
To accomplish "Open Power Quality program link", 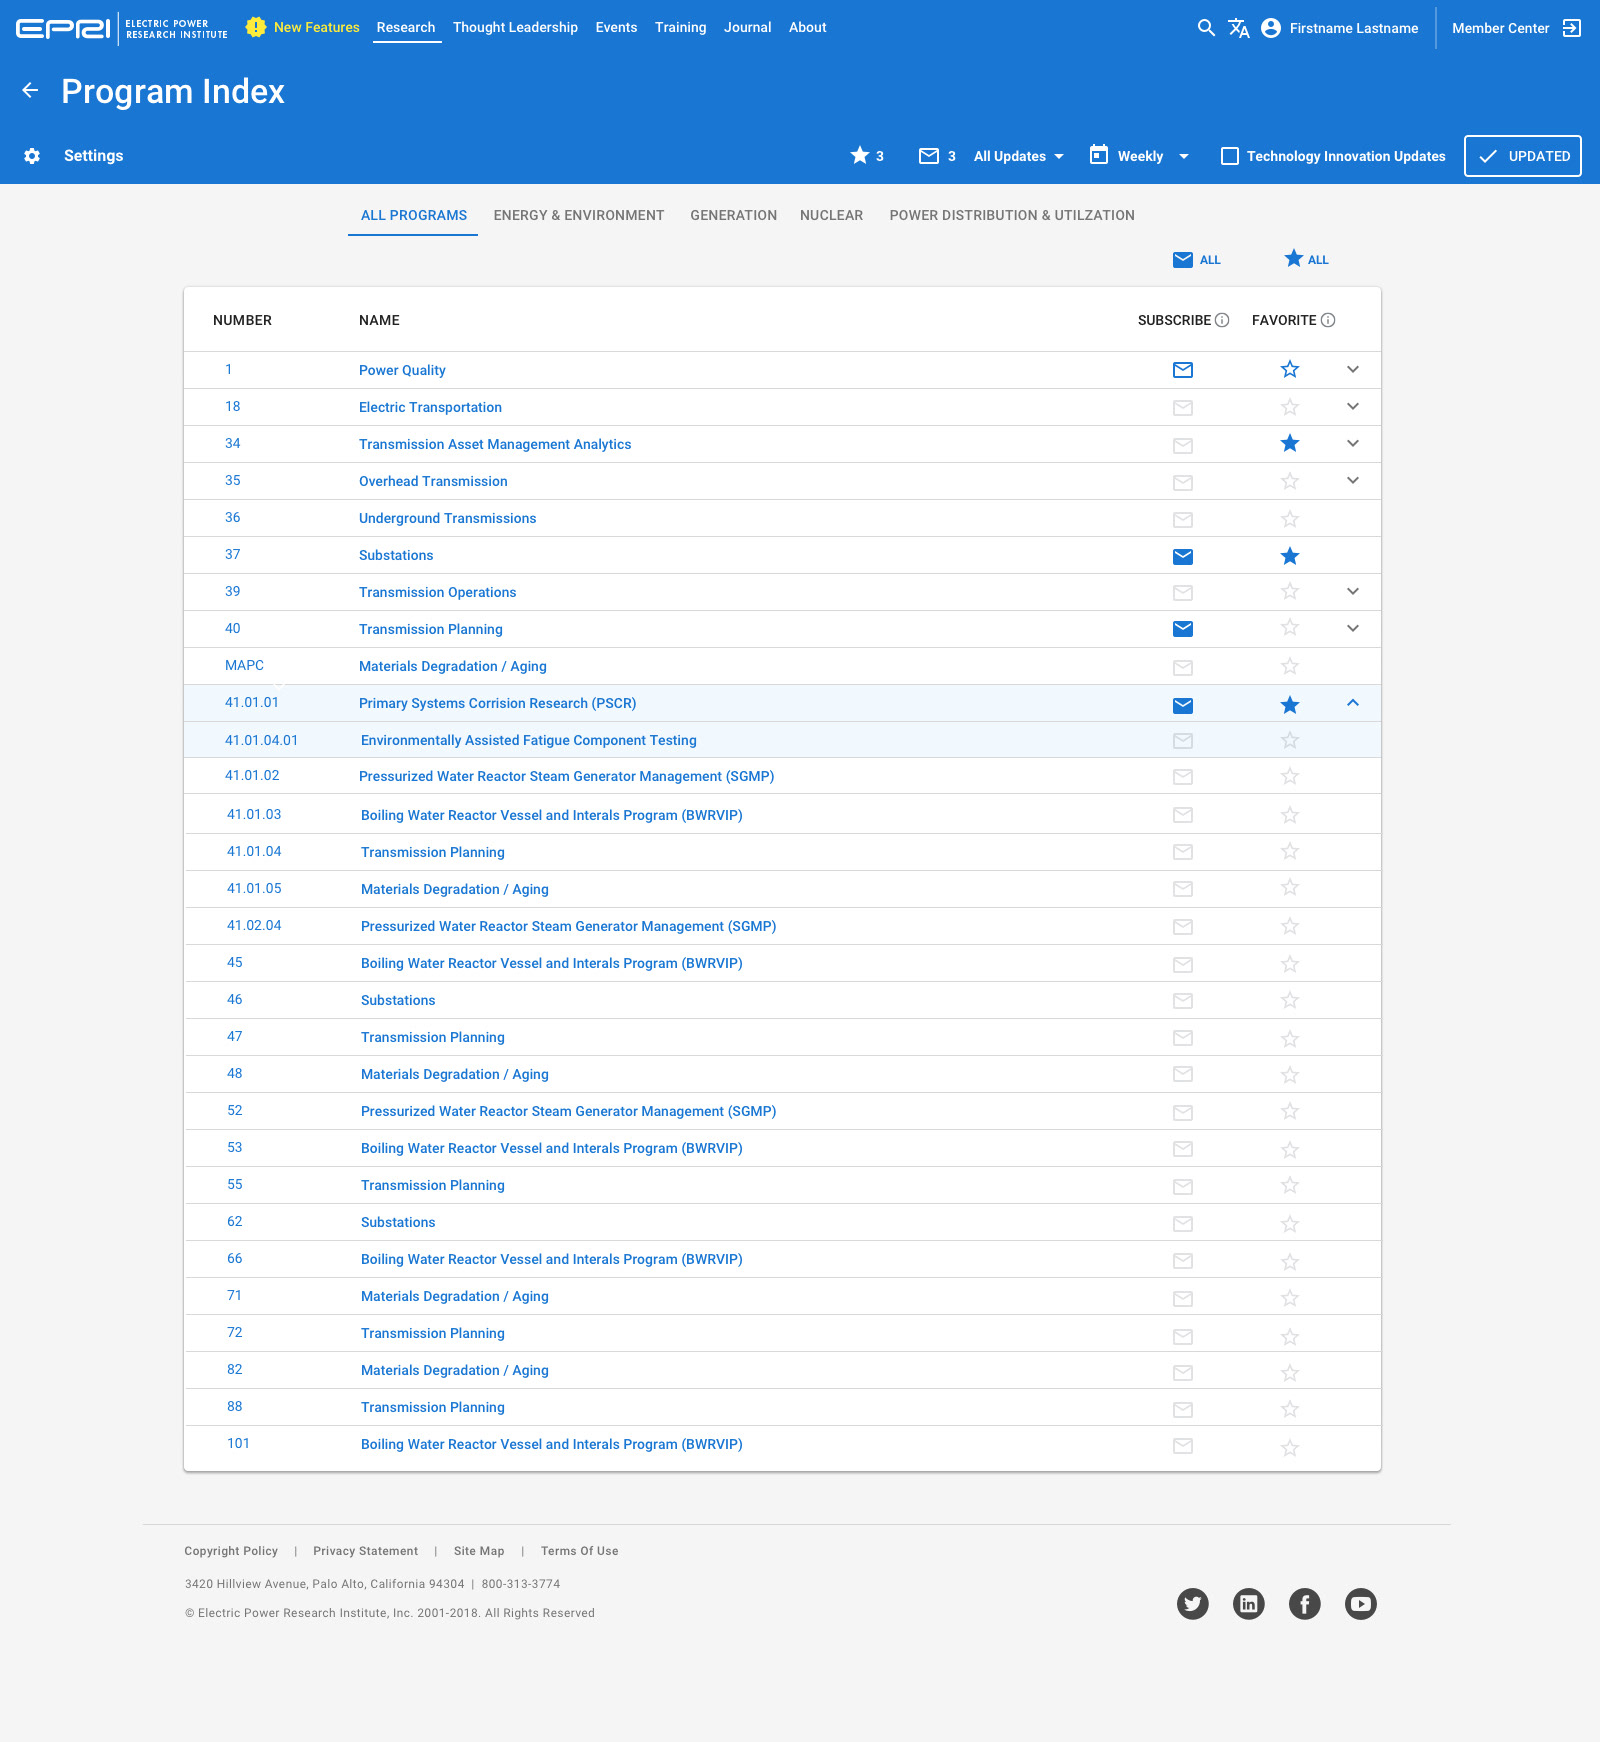I will pos(402,370).
